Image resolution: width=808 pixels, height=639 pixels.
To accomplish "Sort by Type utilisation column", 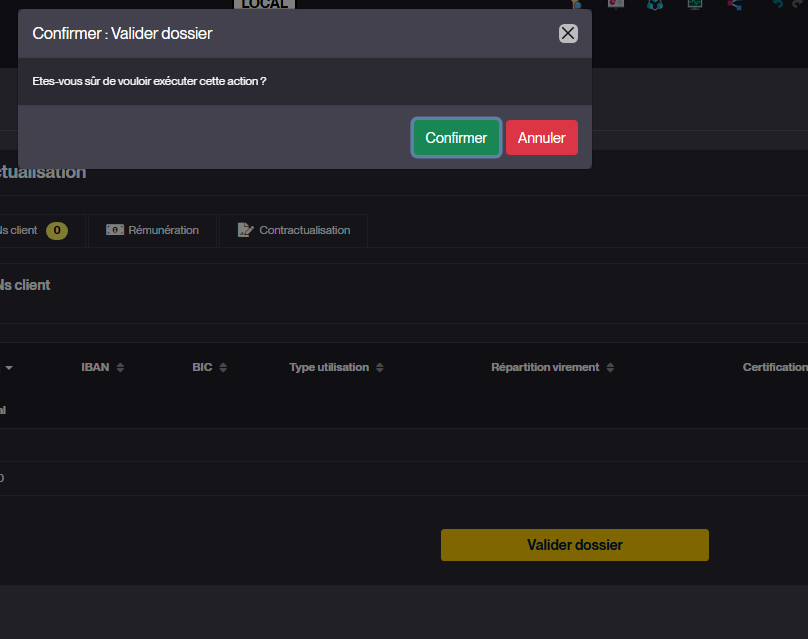I will tap(336, 367).
